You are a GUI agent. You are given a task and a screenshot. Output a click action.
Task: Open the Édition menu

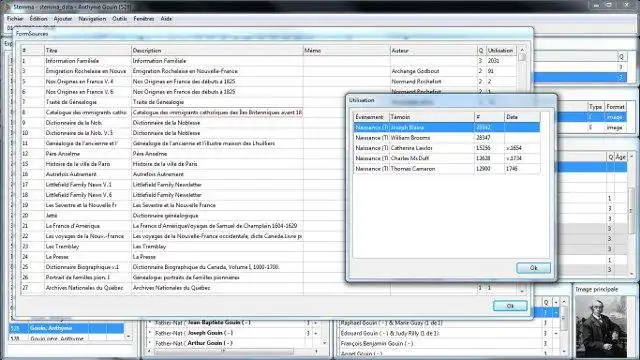point(38,19)
